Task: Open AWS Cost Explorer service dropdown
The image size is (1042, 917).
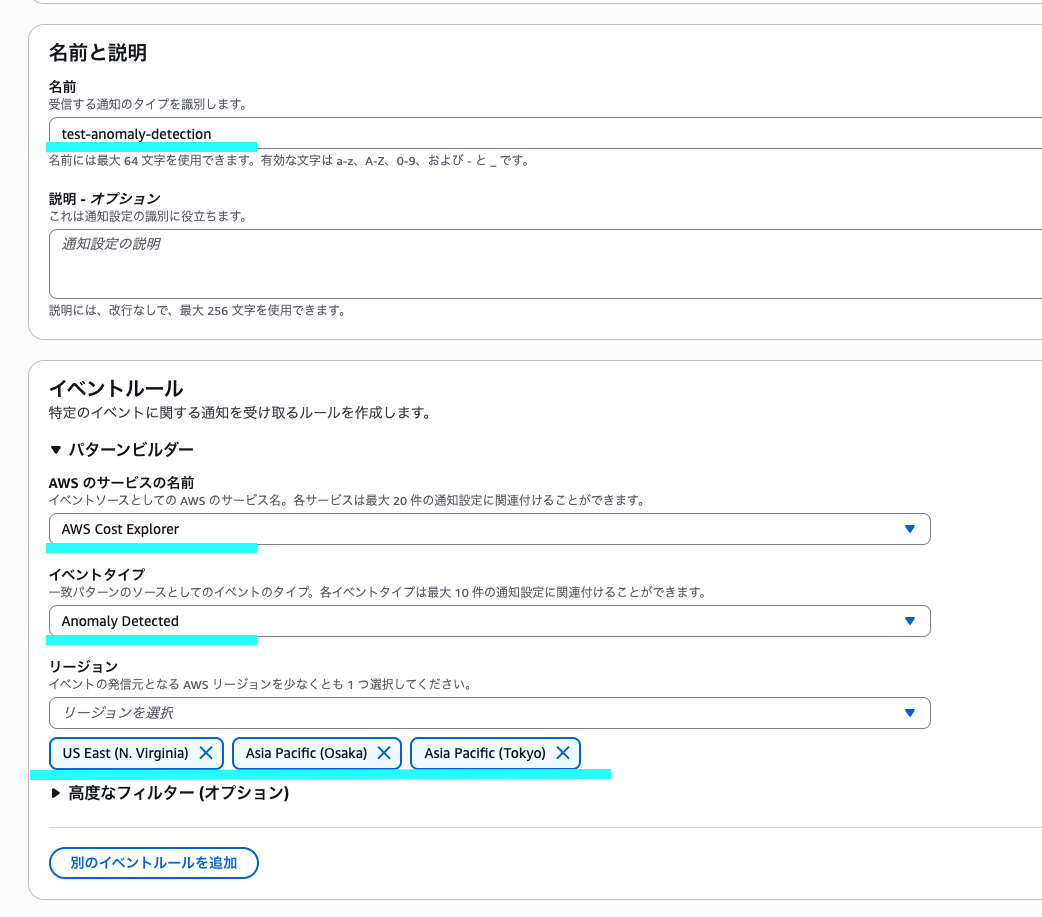Action: click(x=489, y=529)
